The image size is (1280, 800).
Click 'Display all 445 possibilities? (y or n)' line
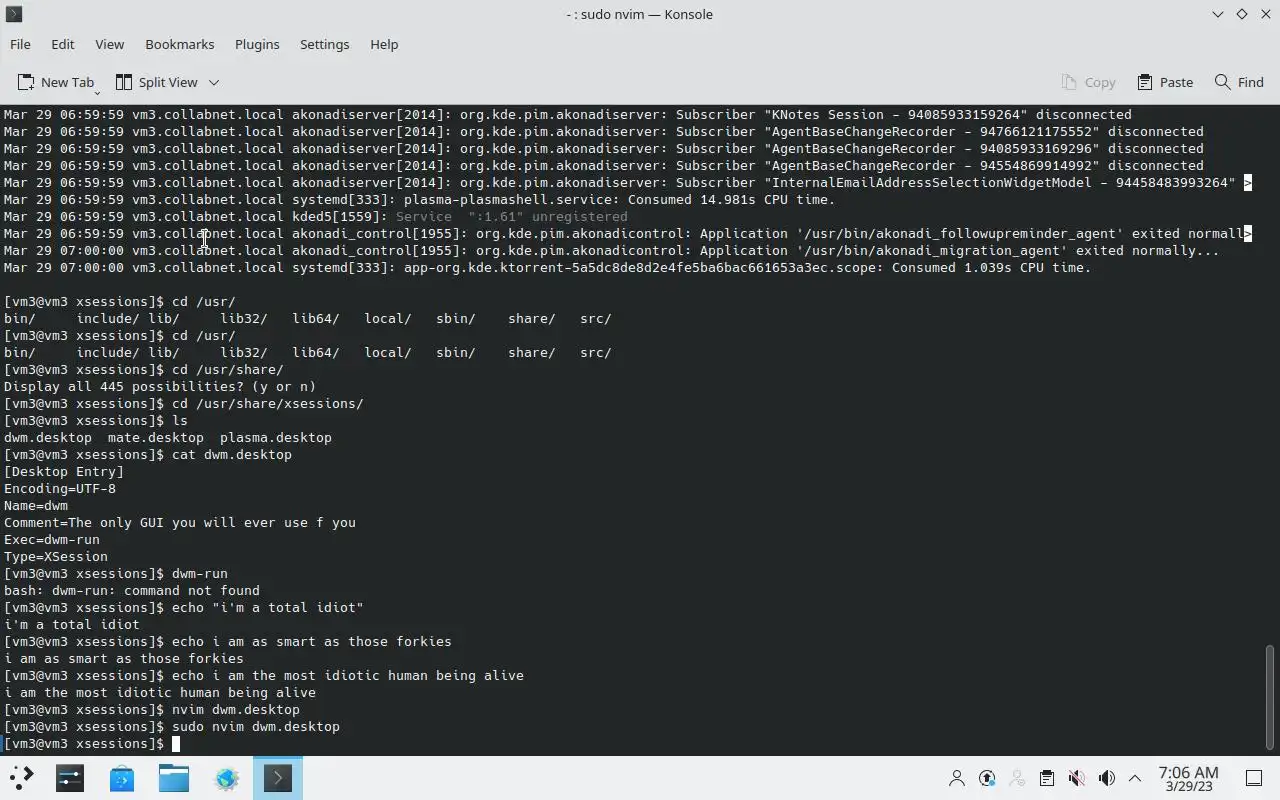pyautogui.click(x=160, y=387)
